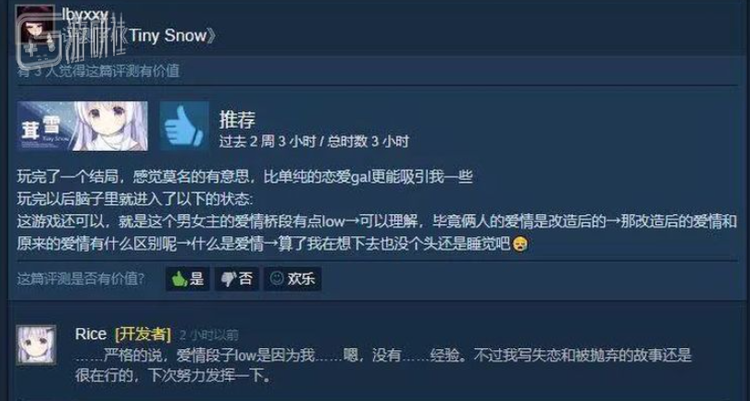Image resolution: width=750 pixels, height=401 pixels.
Task: Click the Tiny Snow game banner thumbnail
Action: tap(82, 126)
